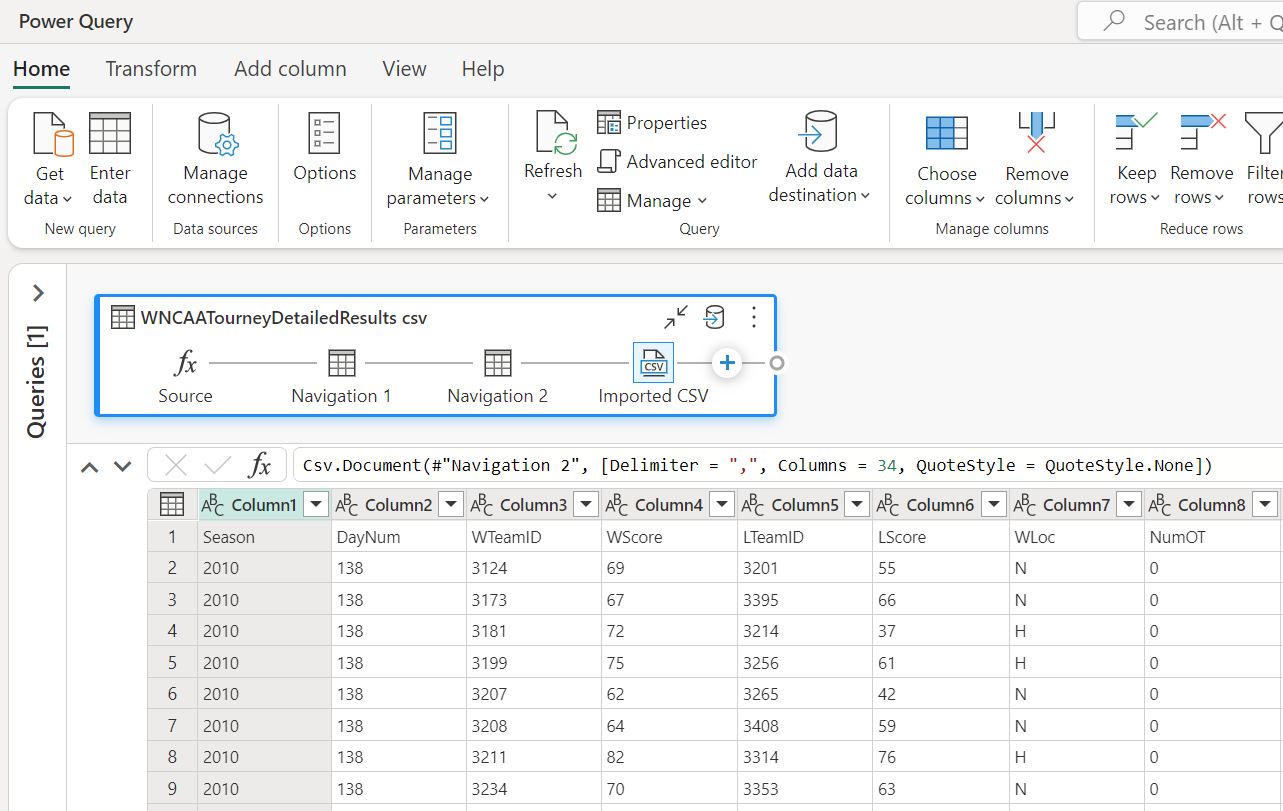The width and height of the screenshot is (1283, 811).
Task: Click the Refresh button
Action: (x=553, y=135)
